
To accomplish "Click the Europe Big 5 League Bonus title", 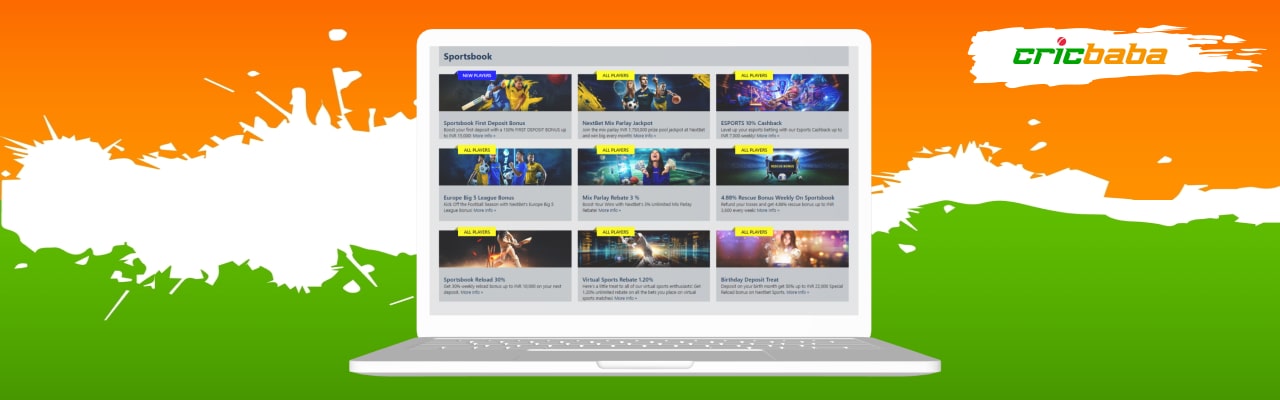I will point(479,198).
